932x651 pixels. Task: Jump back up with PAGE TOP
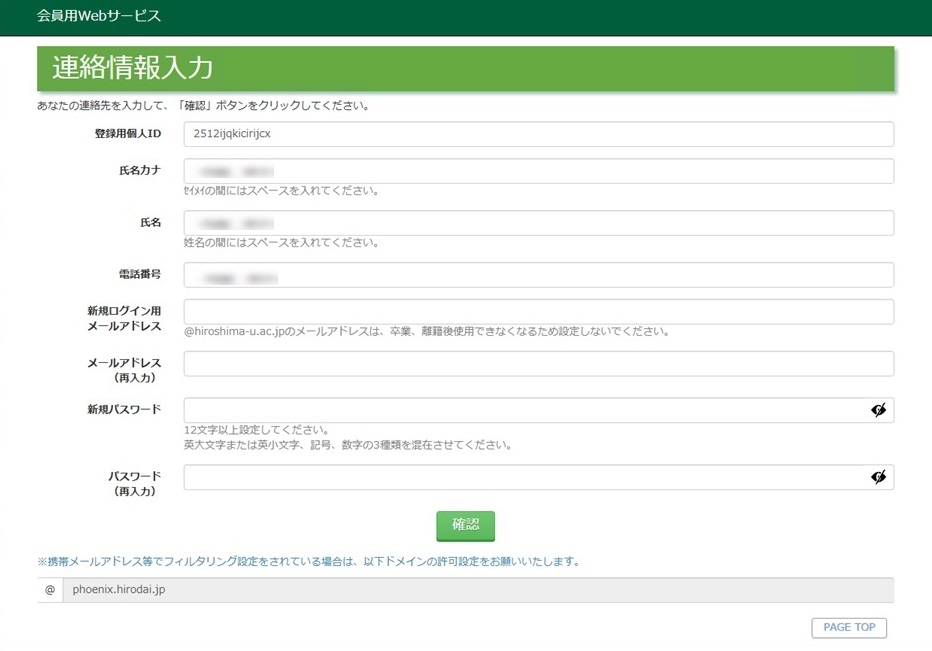(x=848, y=627)
